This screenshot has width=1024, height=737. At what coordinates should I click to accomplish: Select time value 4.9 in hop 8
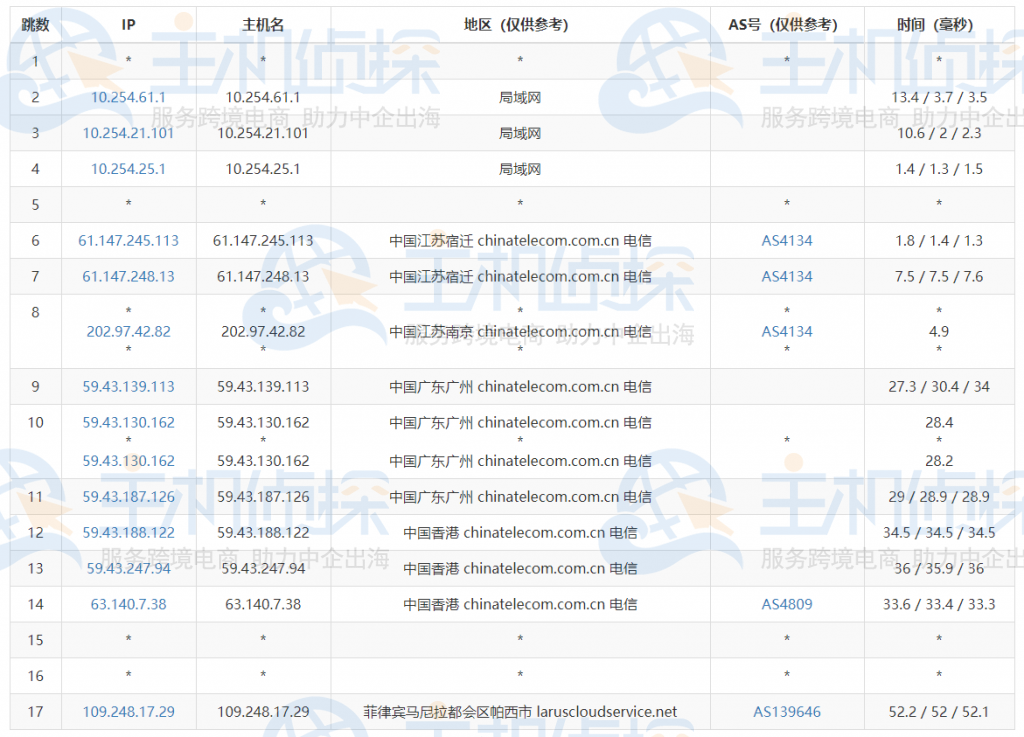pos(939,332)
